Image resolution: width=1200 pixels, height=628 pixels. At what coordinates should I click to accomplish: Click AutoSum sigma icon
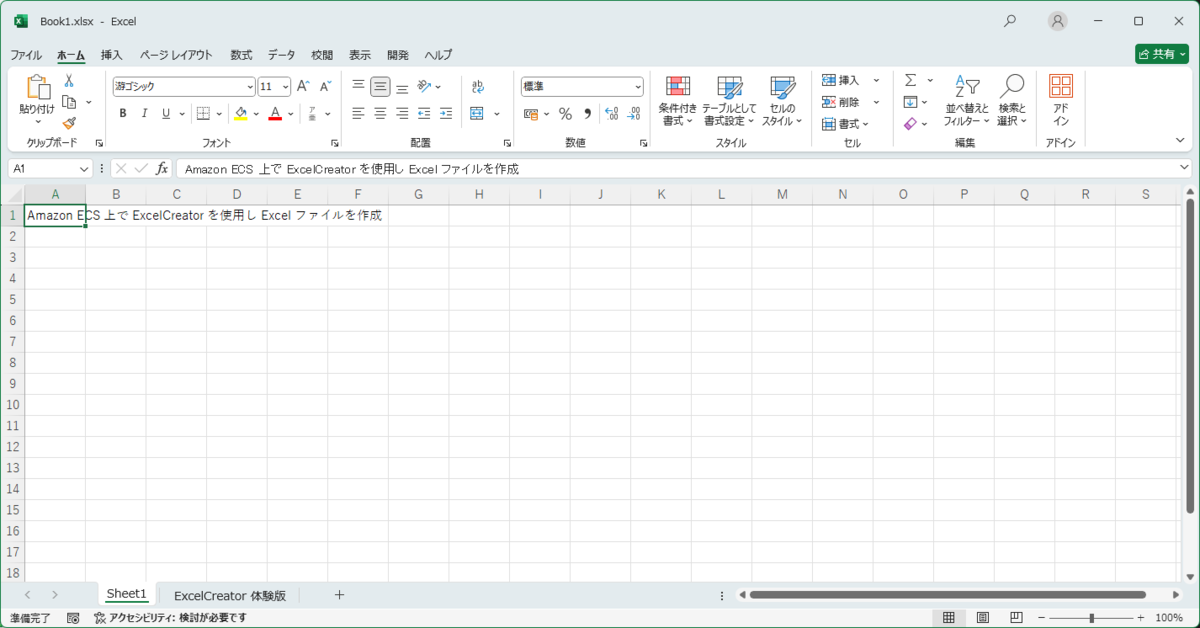coord(911,80)
